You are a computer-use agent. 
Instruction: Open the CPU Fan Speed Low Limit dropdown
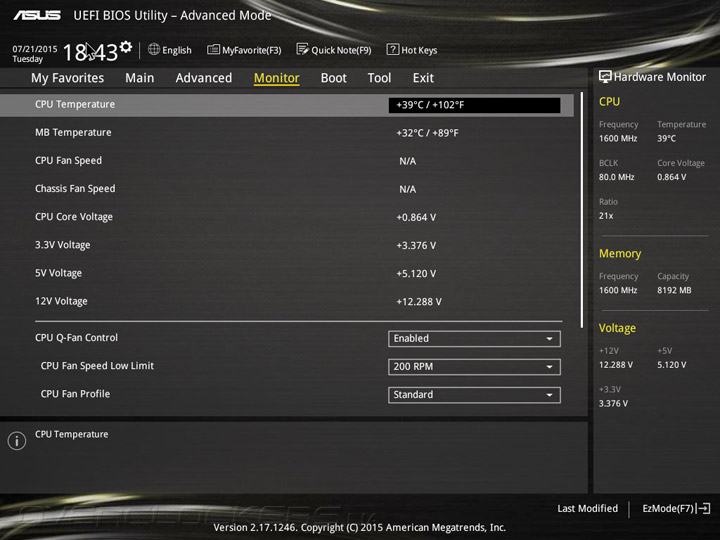(x=474, y=366)
